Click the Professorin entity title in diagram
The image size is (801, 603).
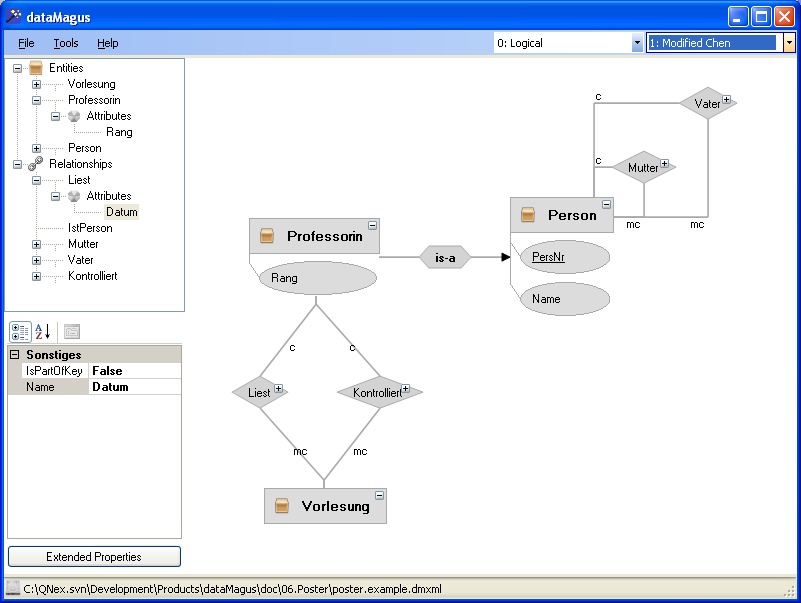324,236
